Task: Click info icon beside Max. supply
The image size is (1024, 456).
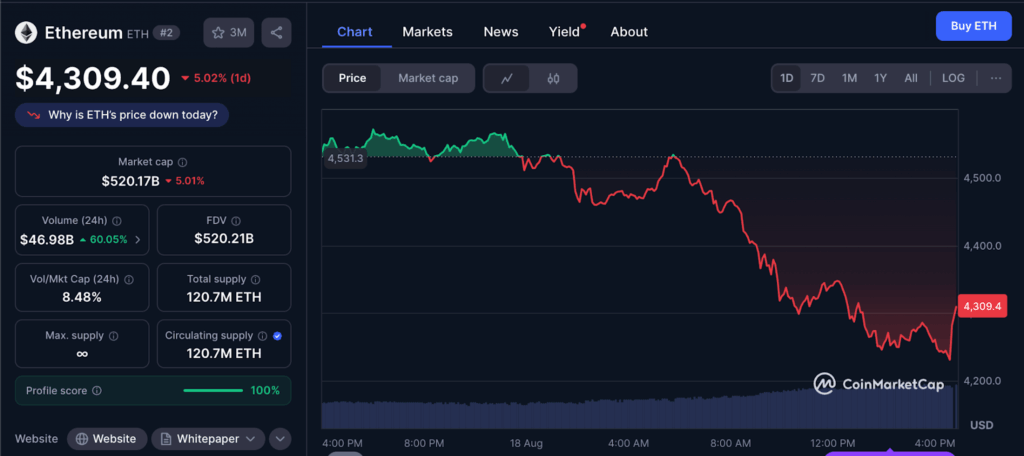Action: coord(113,336)
